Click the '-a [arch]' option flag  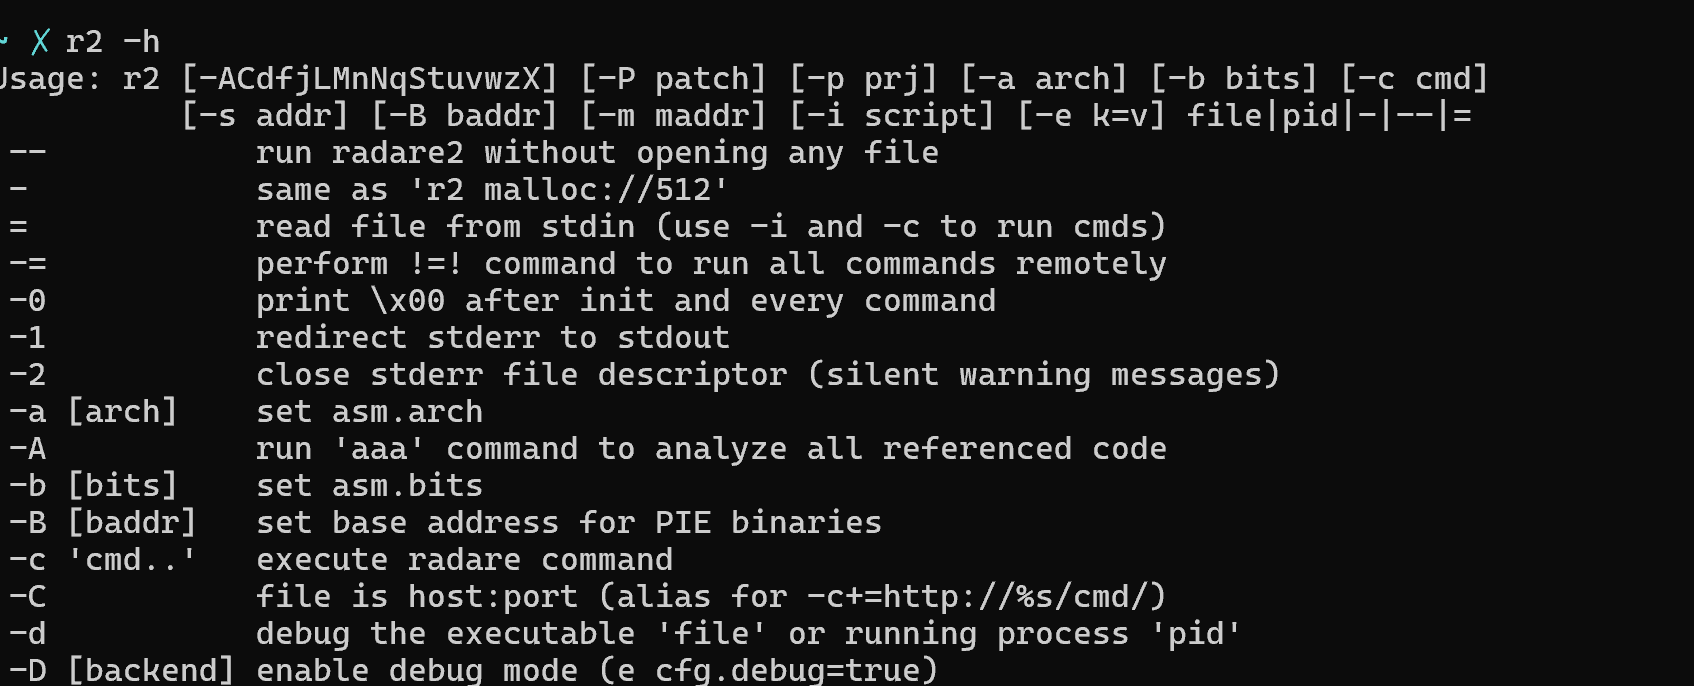93,412
